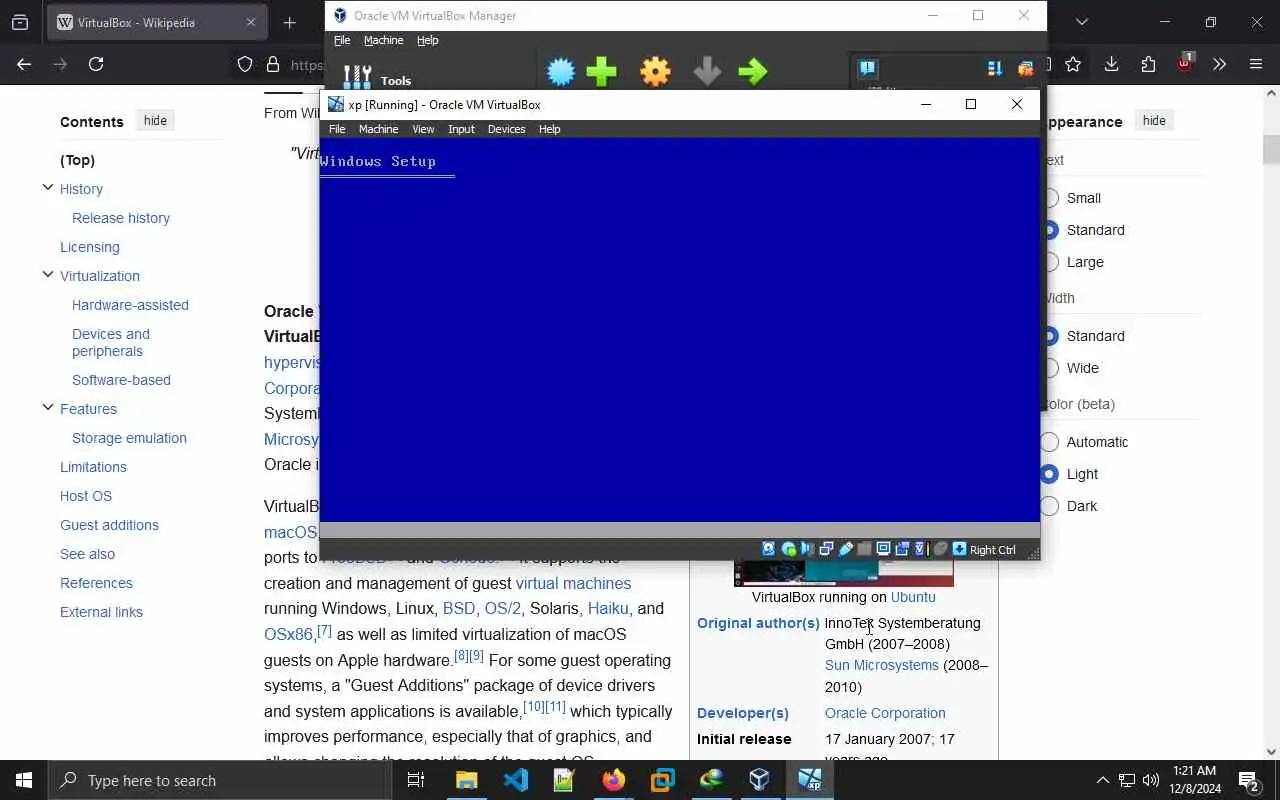This screenshot has height=800, width=1280.
Task: Open the Devices menu in xp VM window
Action: tap(506, 129)
